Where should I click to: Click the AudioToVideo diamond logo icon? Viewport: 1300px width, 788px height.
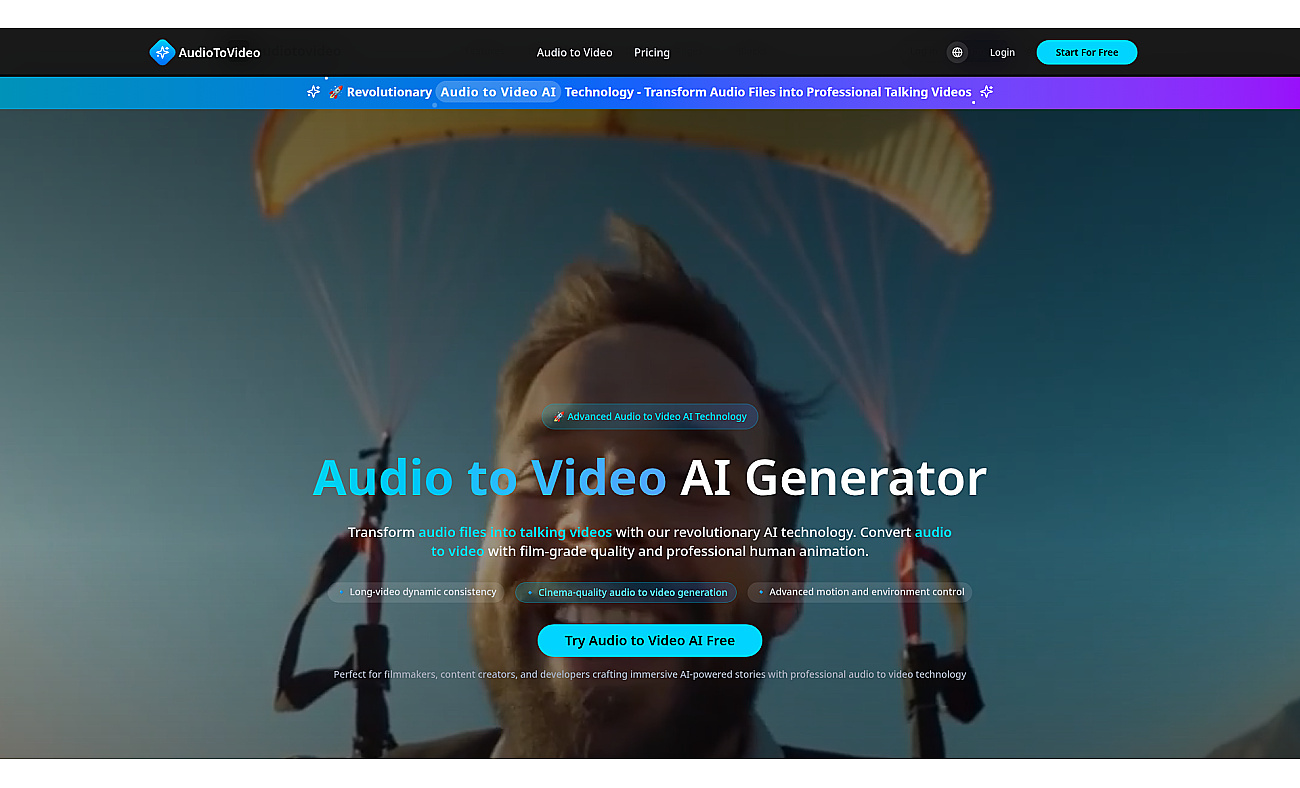coord(162,53)
